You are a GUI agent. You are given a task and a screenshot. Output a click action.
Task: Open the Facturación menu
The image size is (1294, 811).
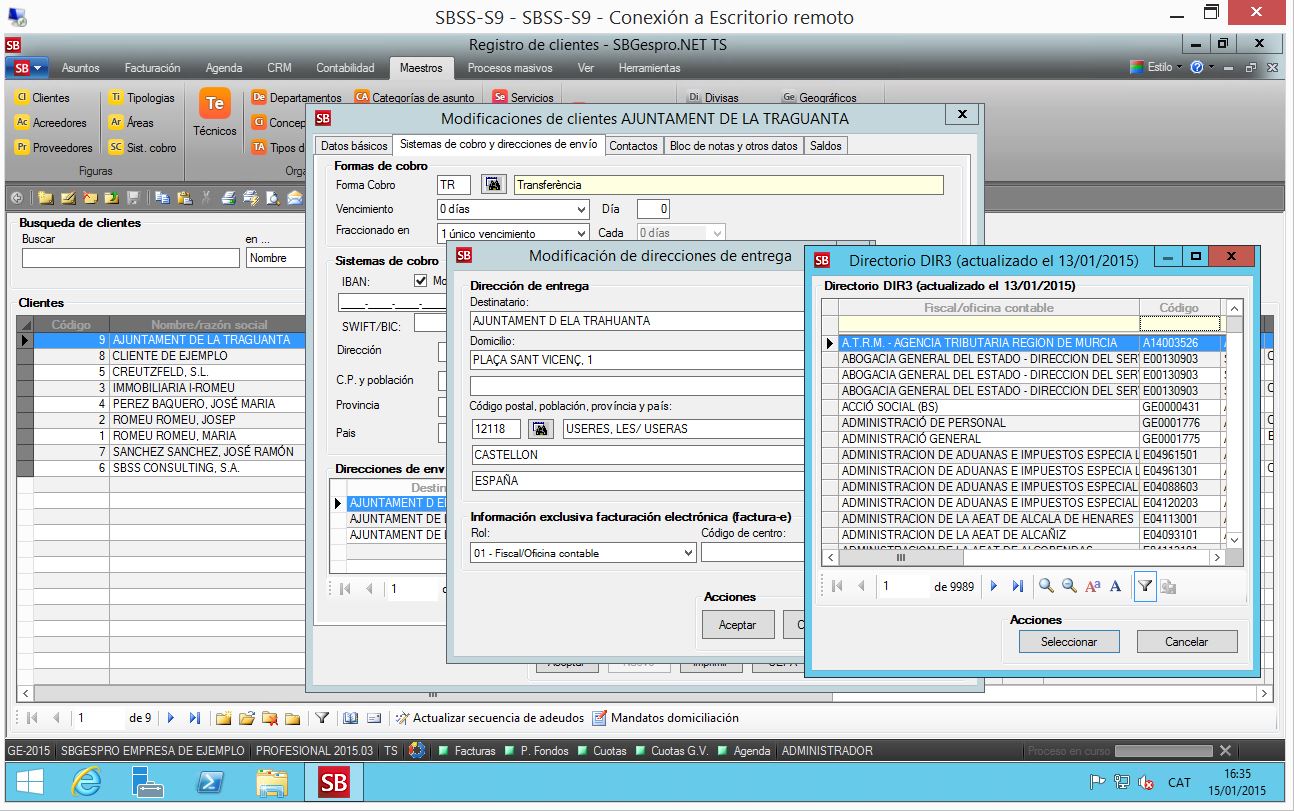(152, 68)
